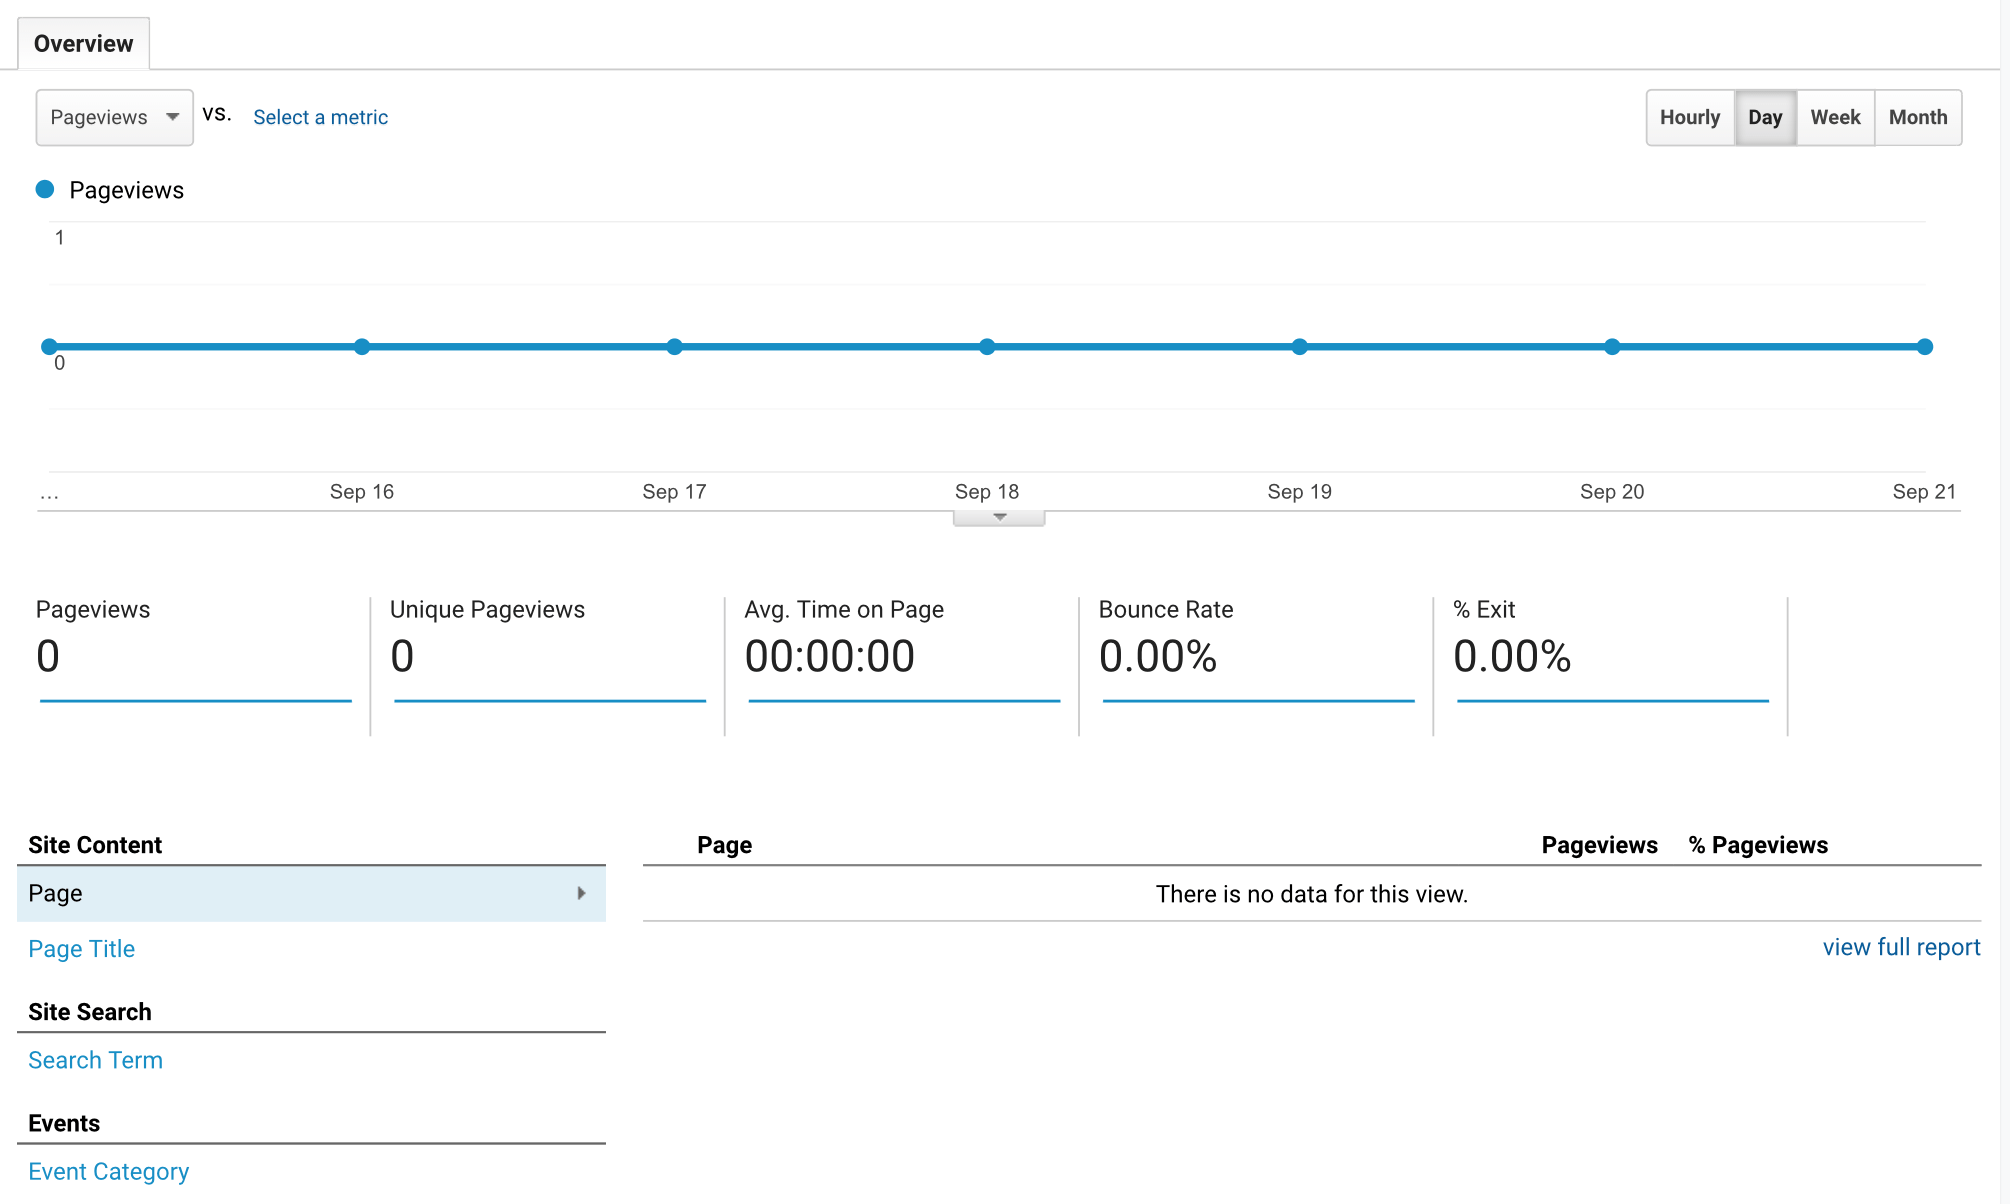This screenshot has width=2010, height=1204.
Task: Confirm Day granularity is selected
Action: coord(1765,117)
